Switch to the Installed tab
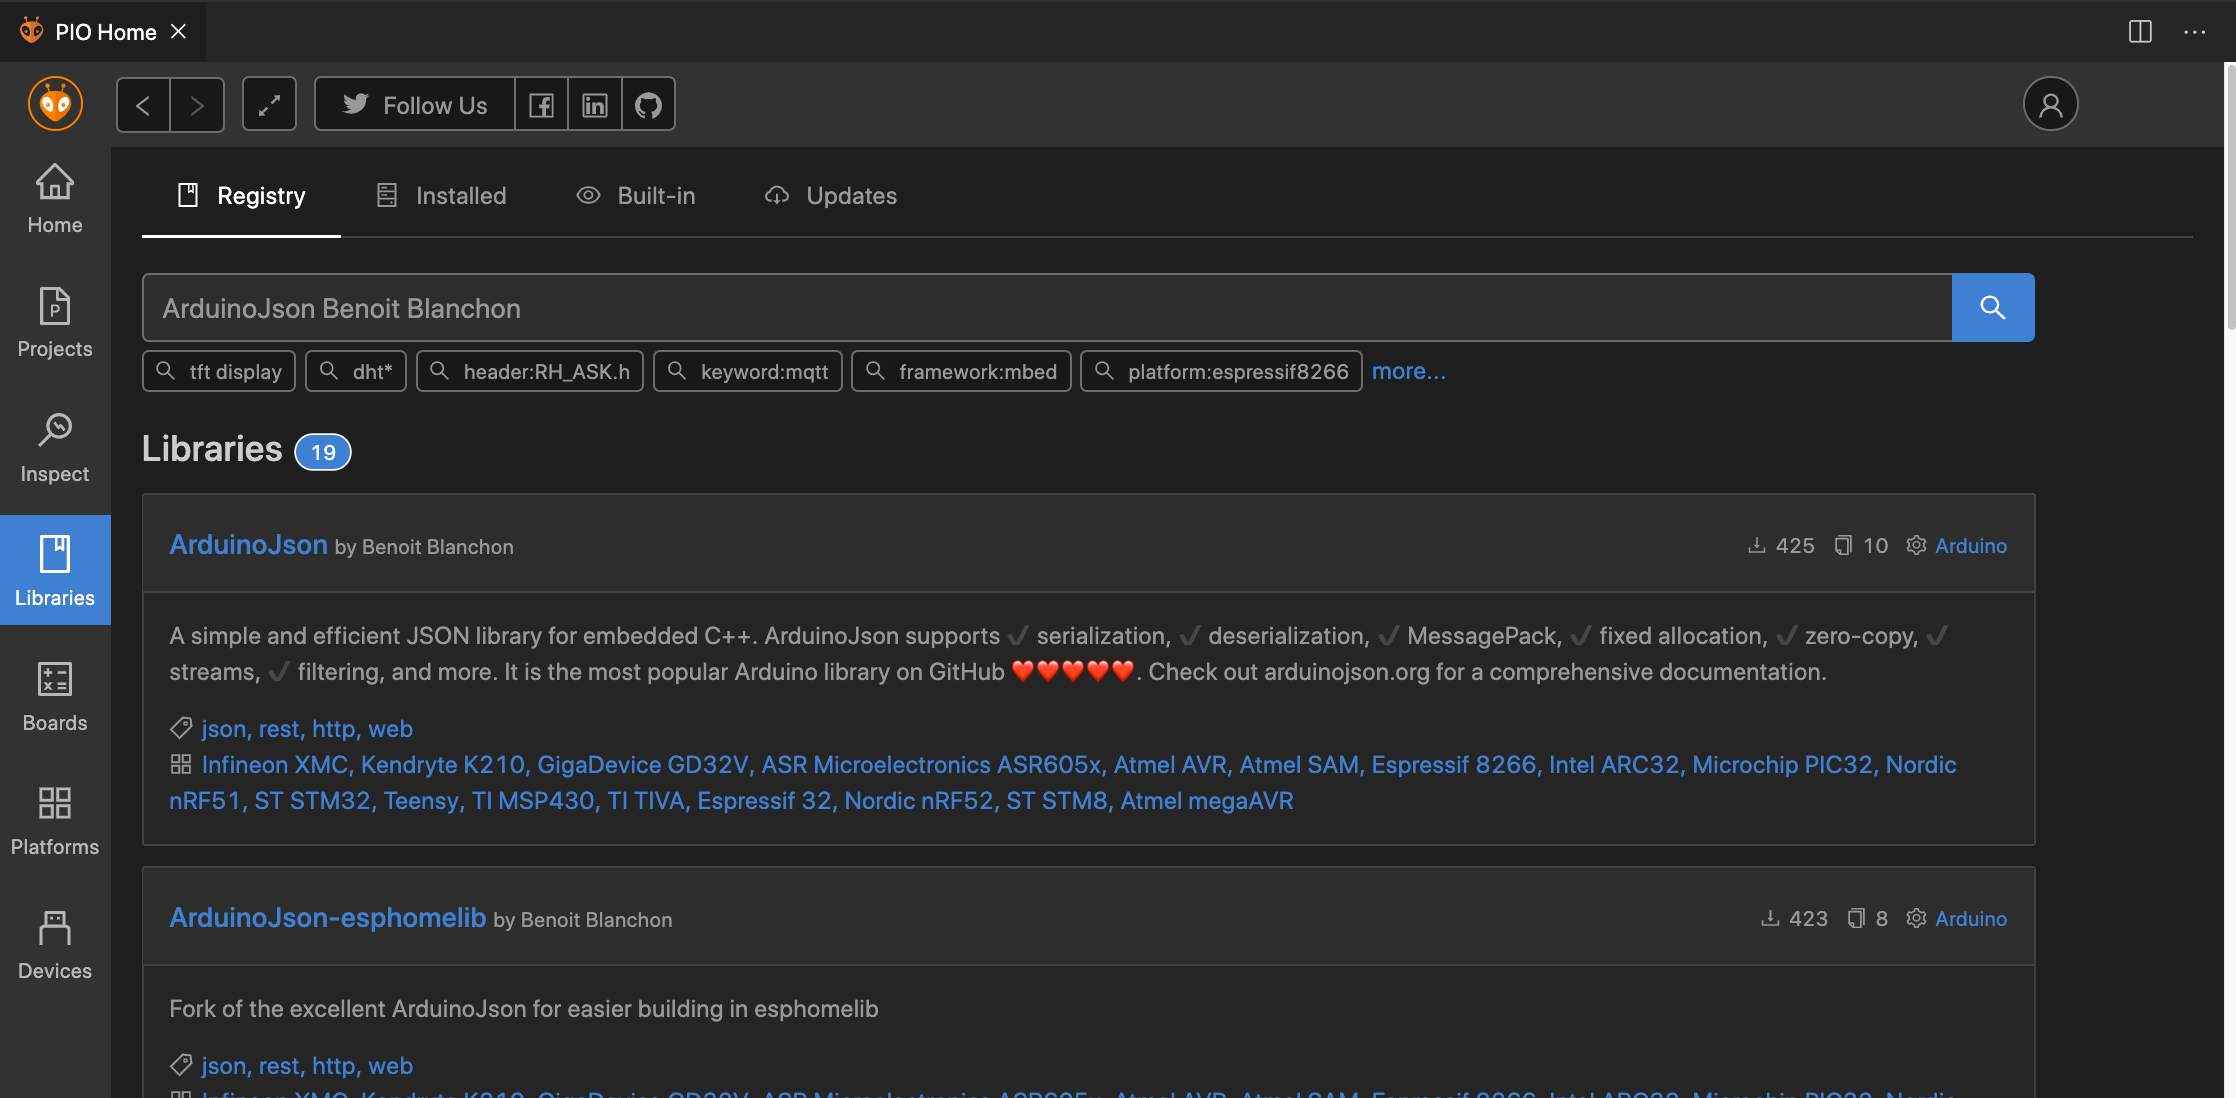The image size is (2236, 1098). [441, 196]
